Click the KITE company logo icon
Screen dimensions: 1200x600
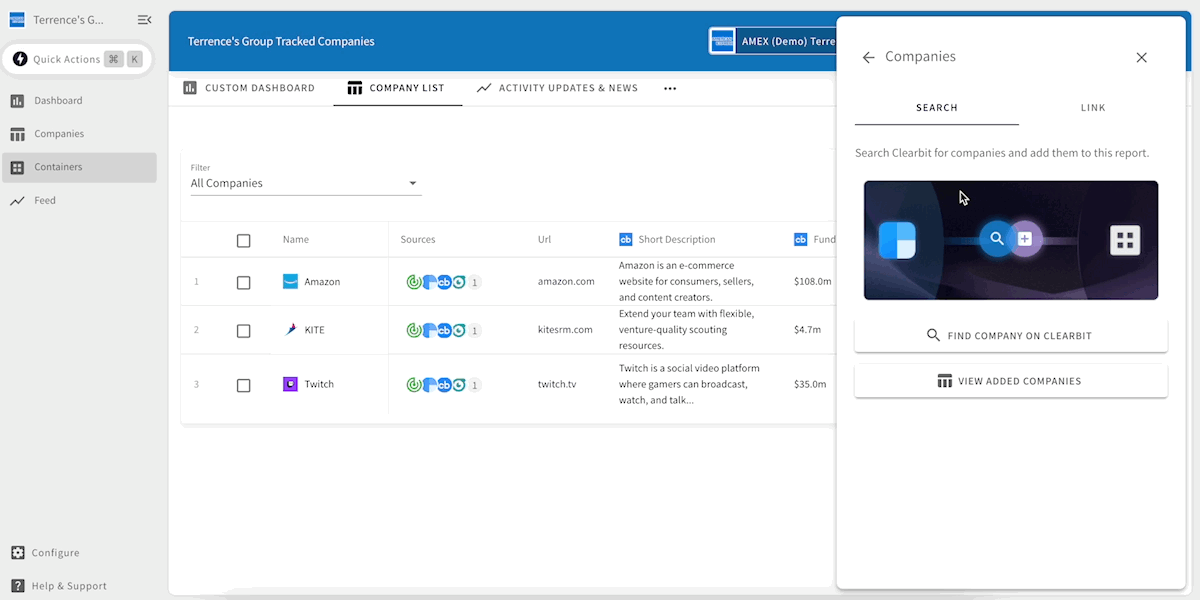[290, 330]
